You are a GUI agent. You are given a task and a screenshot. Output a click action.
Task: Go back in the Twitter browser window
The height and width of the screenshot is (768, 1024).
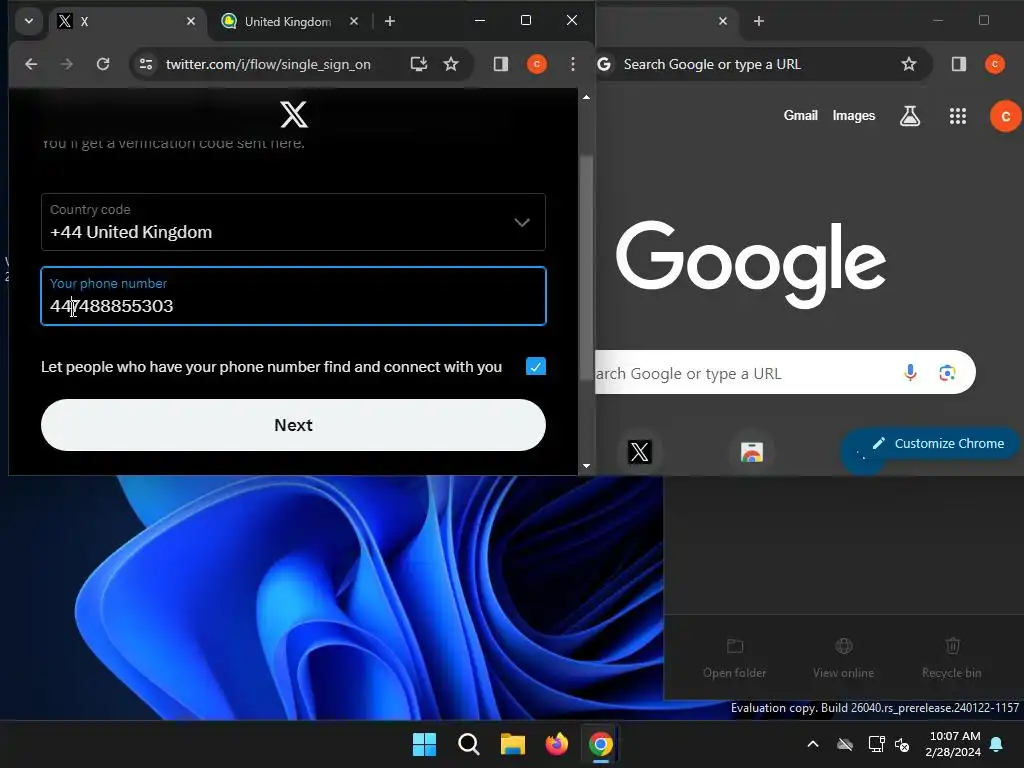(x=31, y=64)
